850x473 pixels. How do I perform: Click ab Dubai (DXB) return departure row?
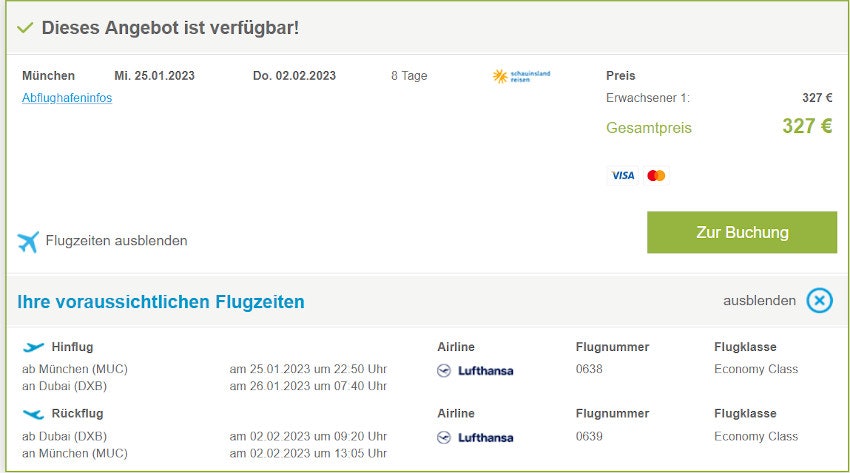(x=65, y=436)
